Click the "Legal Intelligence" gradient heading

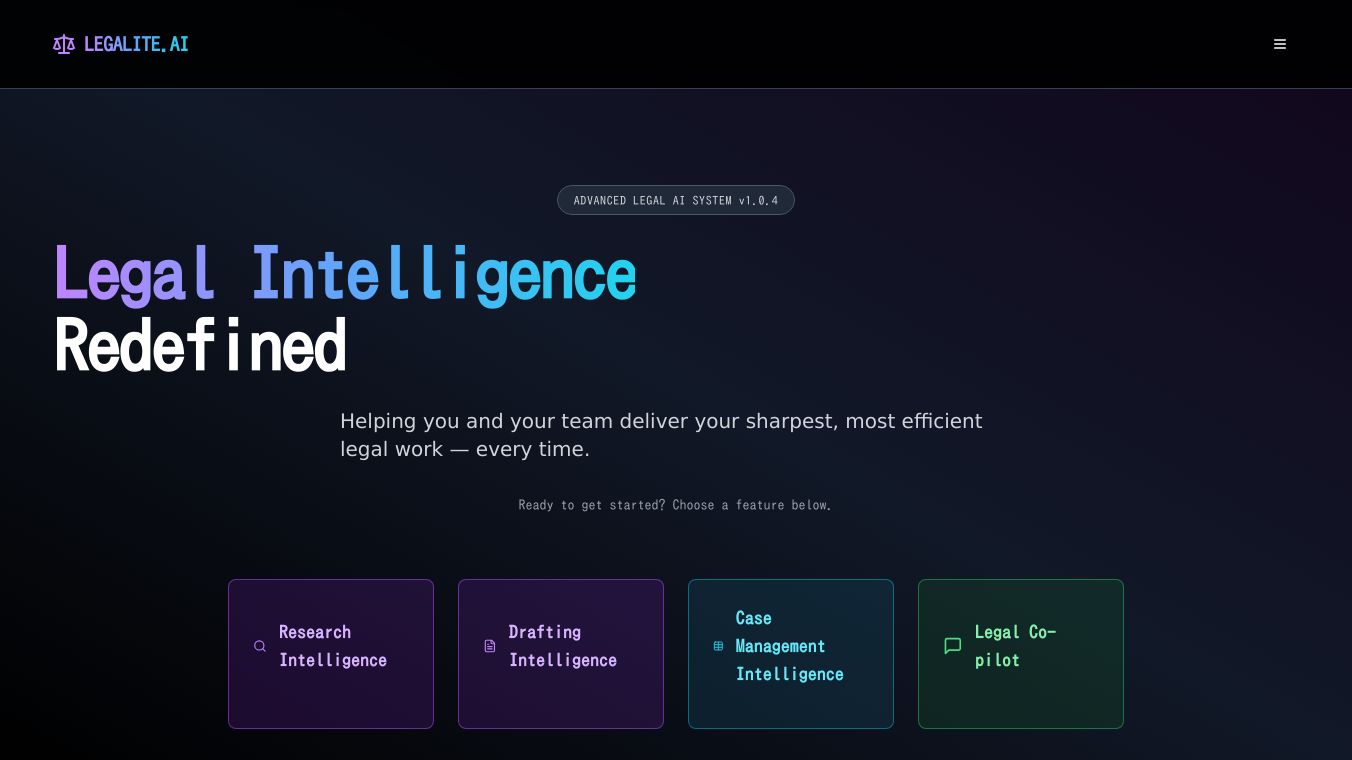click(x=345, y=274)
